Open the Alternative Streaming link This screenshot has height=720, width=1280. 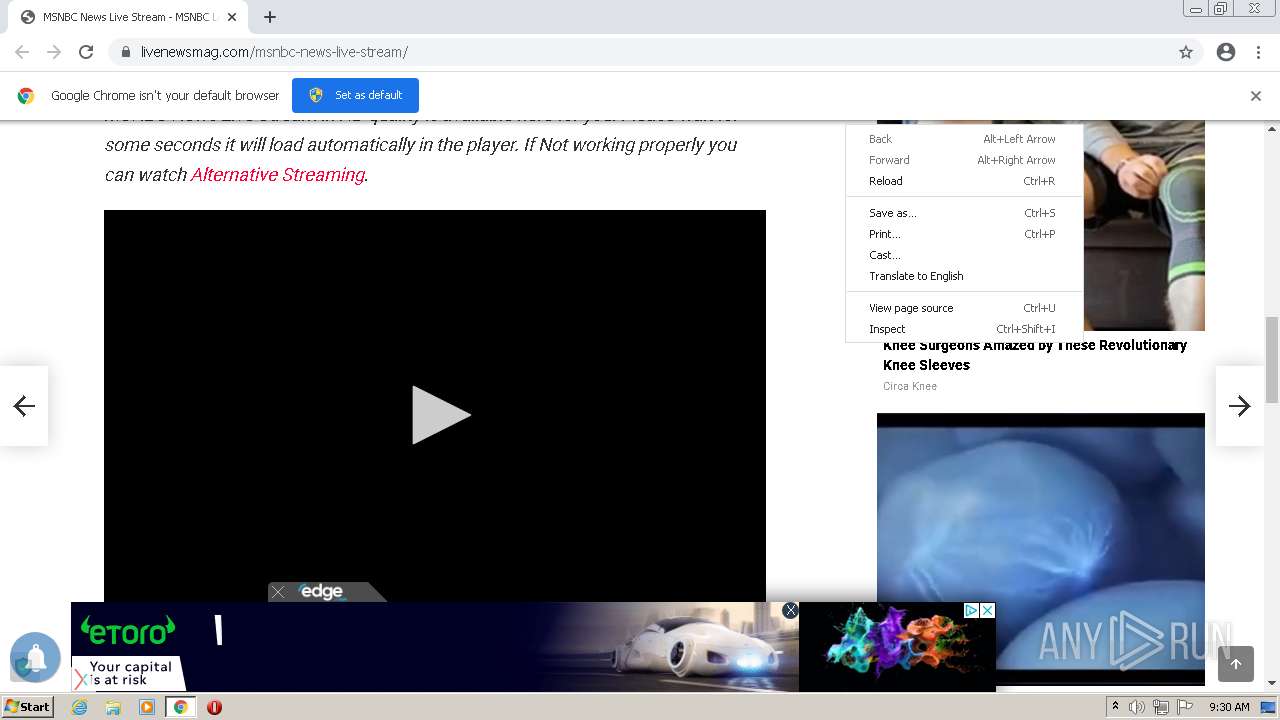tap(277, 174)
